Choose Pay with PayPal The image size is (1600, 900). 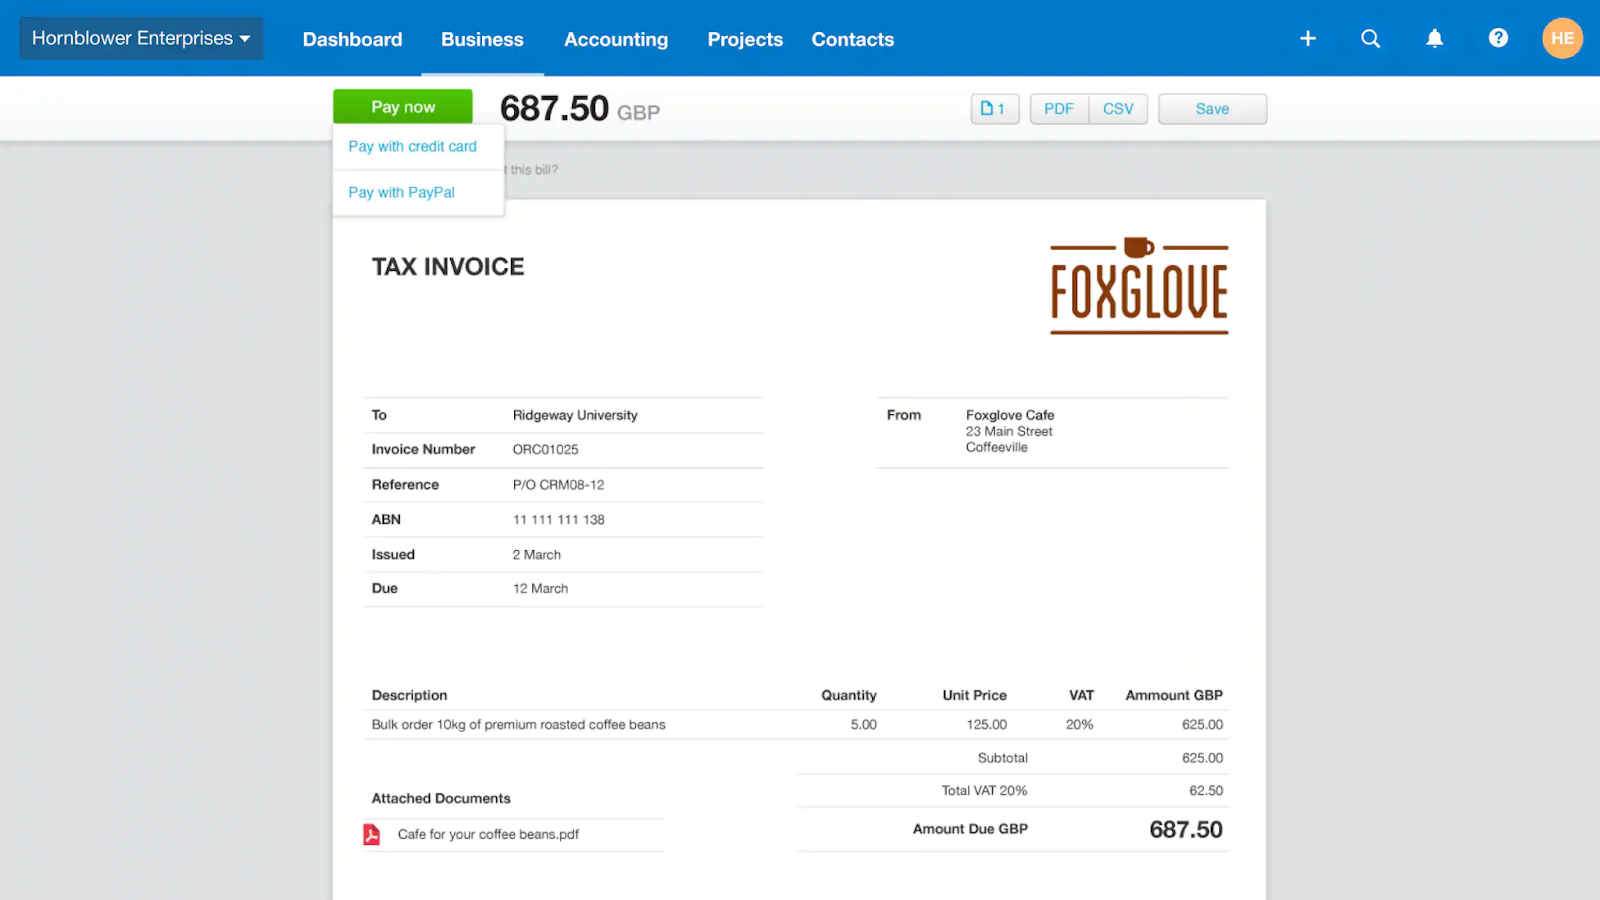(x=401, y=192)
